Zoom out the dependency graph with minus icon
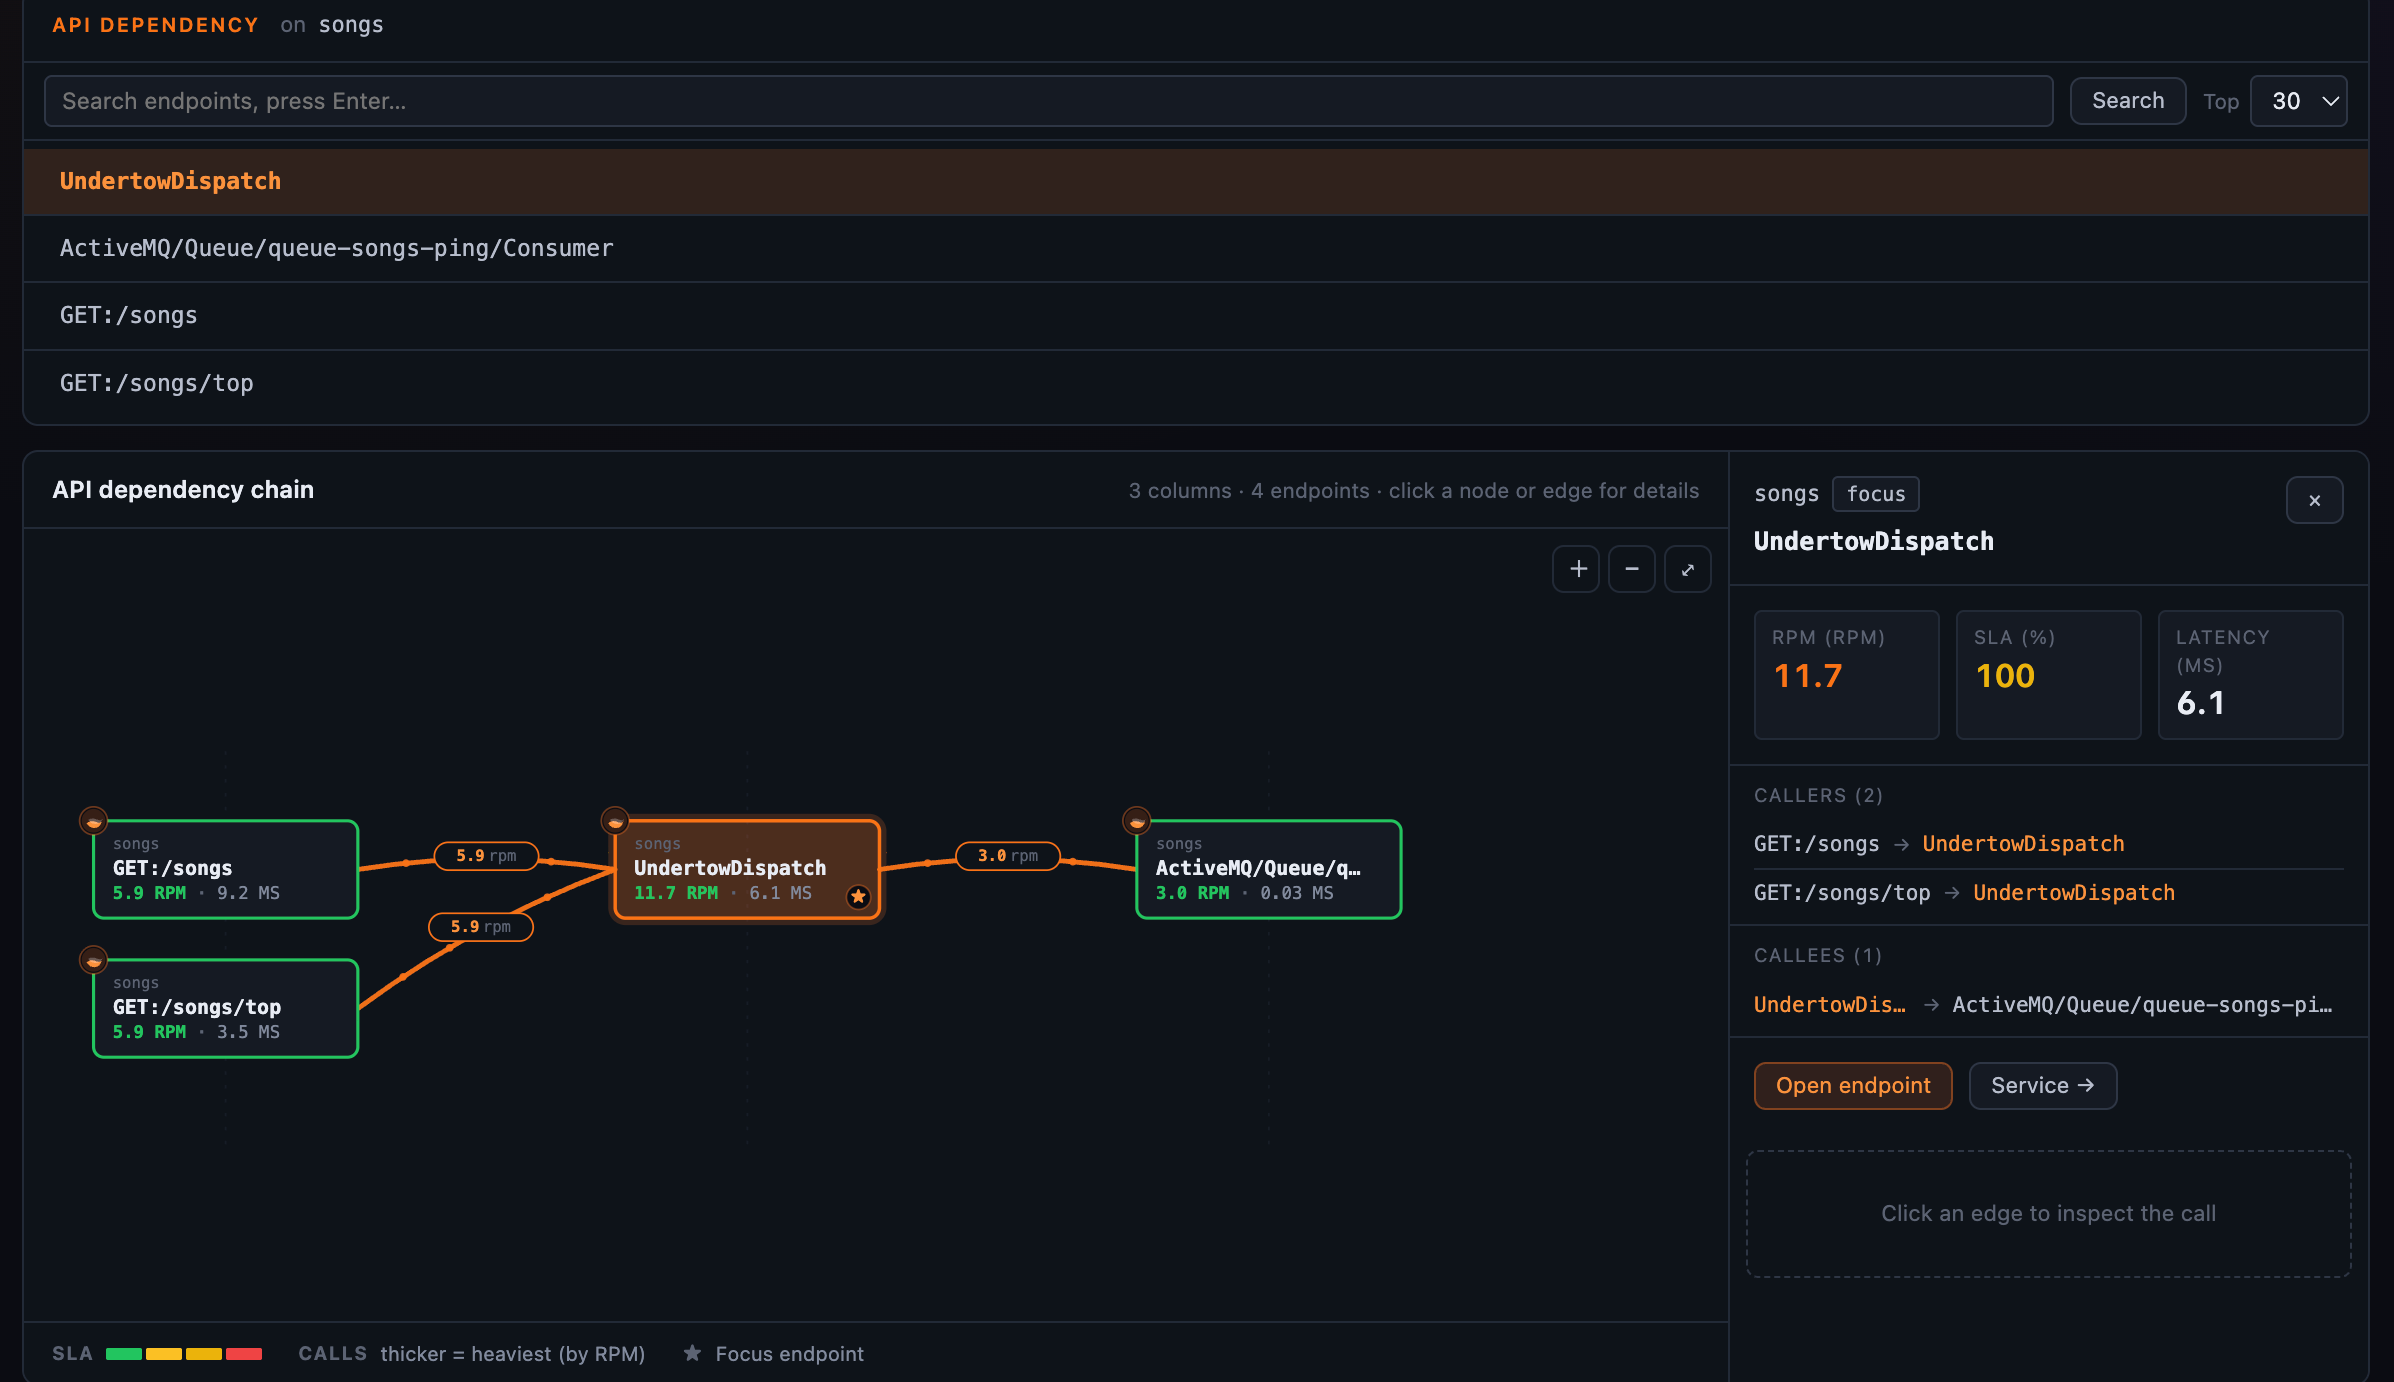 [x=1632, y=569]
